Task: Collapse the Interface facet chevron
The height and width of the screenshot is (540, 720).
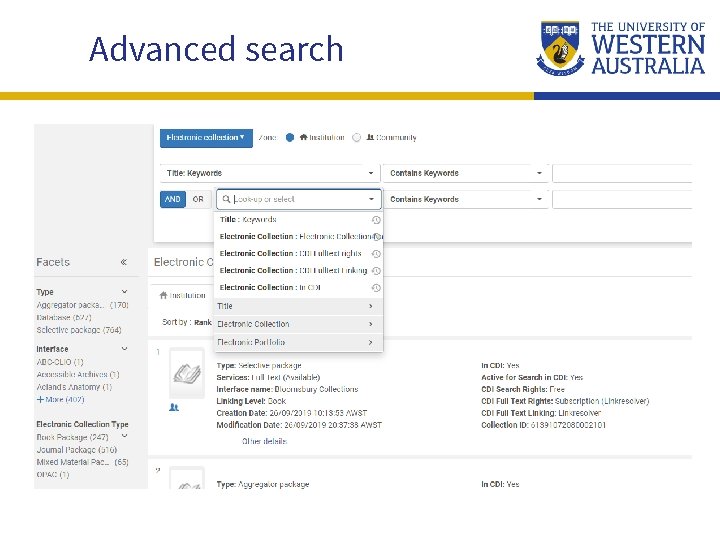Action: pyautogui.click(x=124, y=349)
